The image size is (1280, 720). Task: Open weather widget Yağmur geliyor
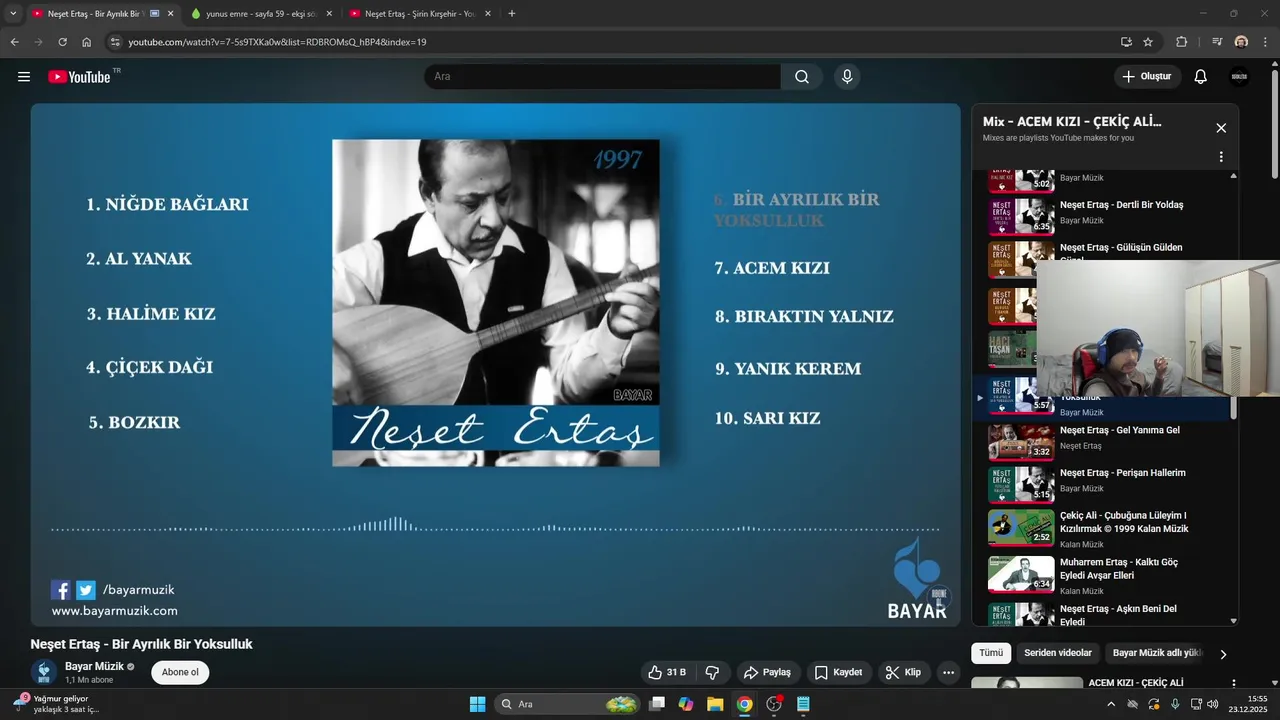(57, 704)
